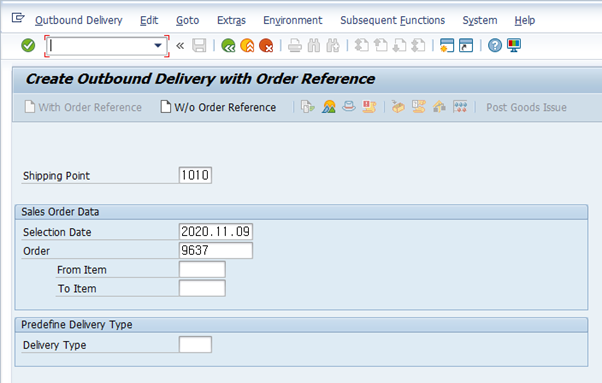Open the Help menu

click(525, 20)
